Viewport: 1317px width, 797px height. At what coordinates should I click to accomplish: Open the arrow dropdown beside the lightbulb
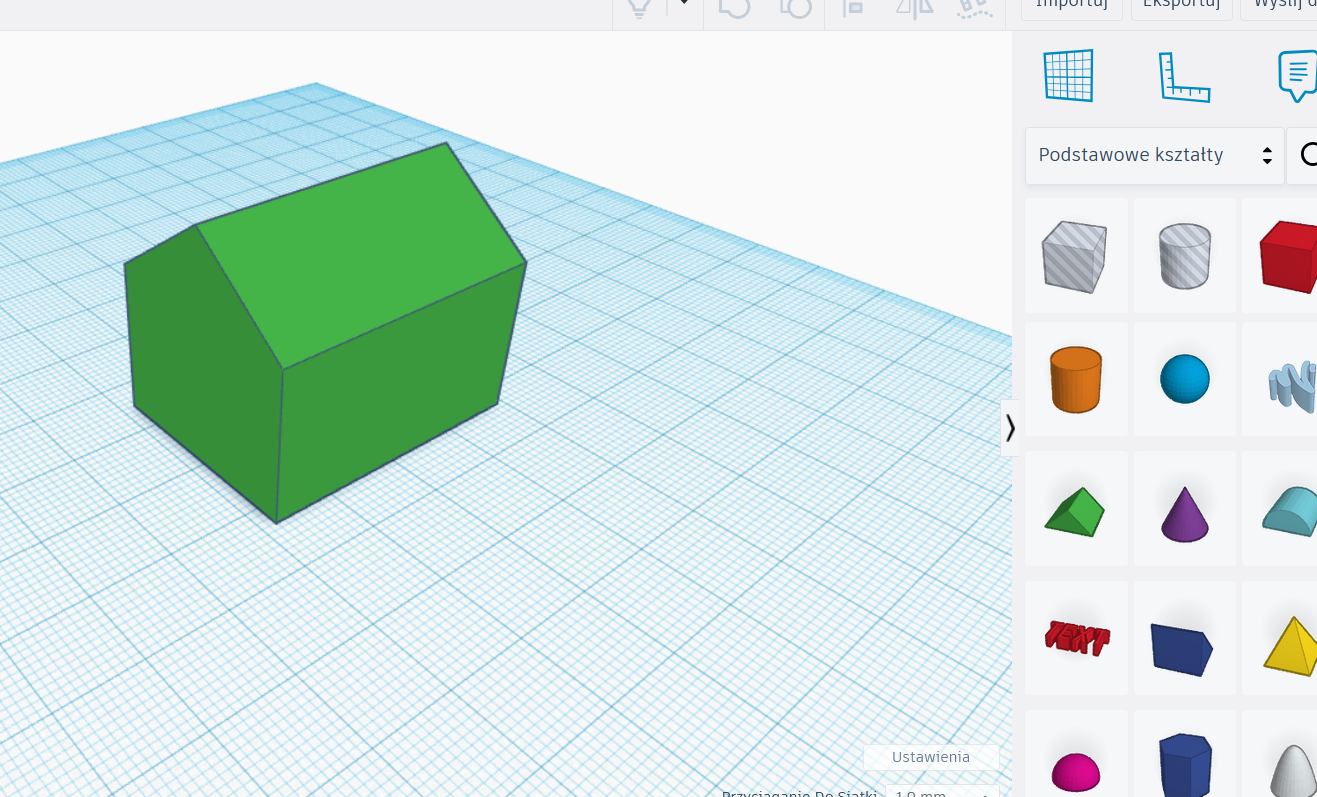pos(684,4)
